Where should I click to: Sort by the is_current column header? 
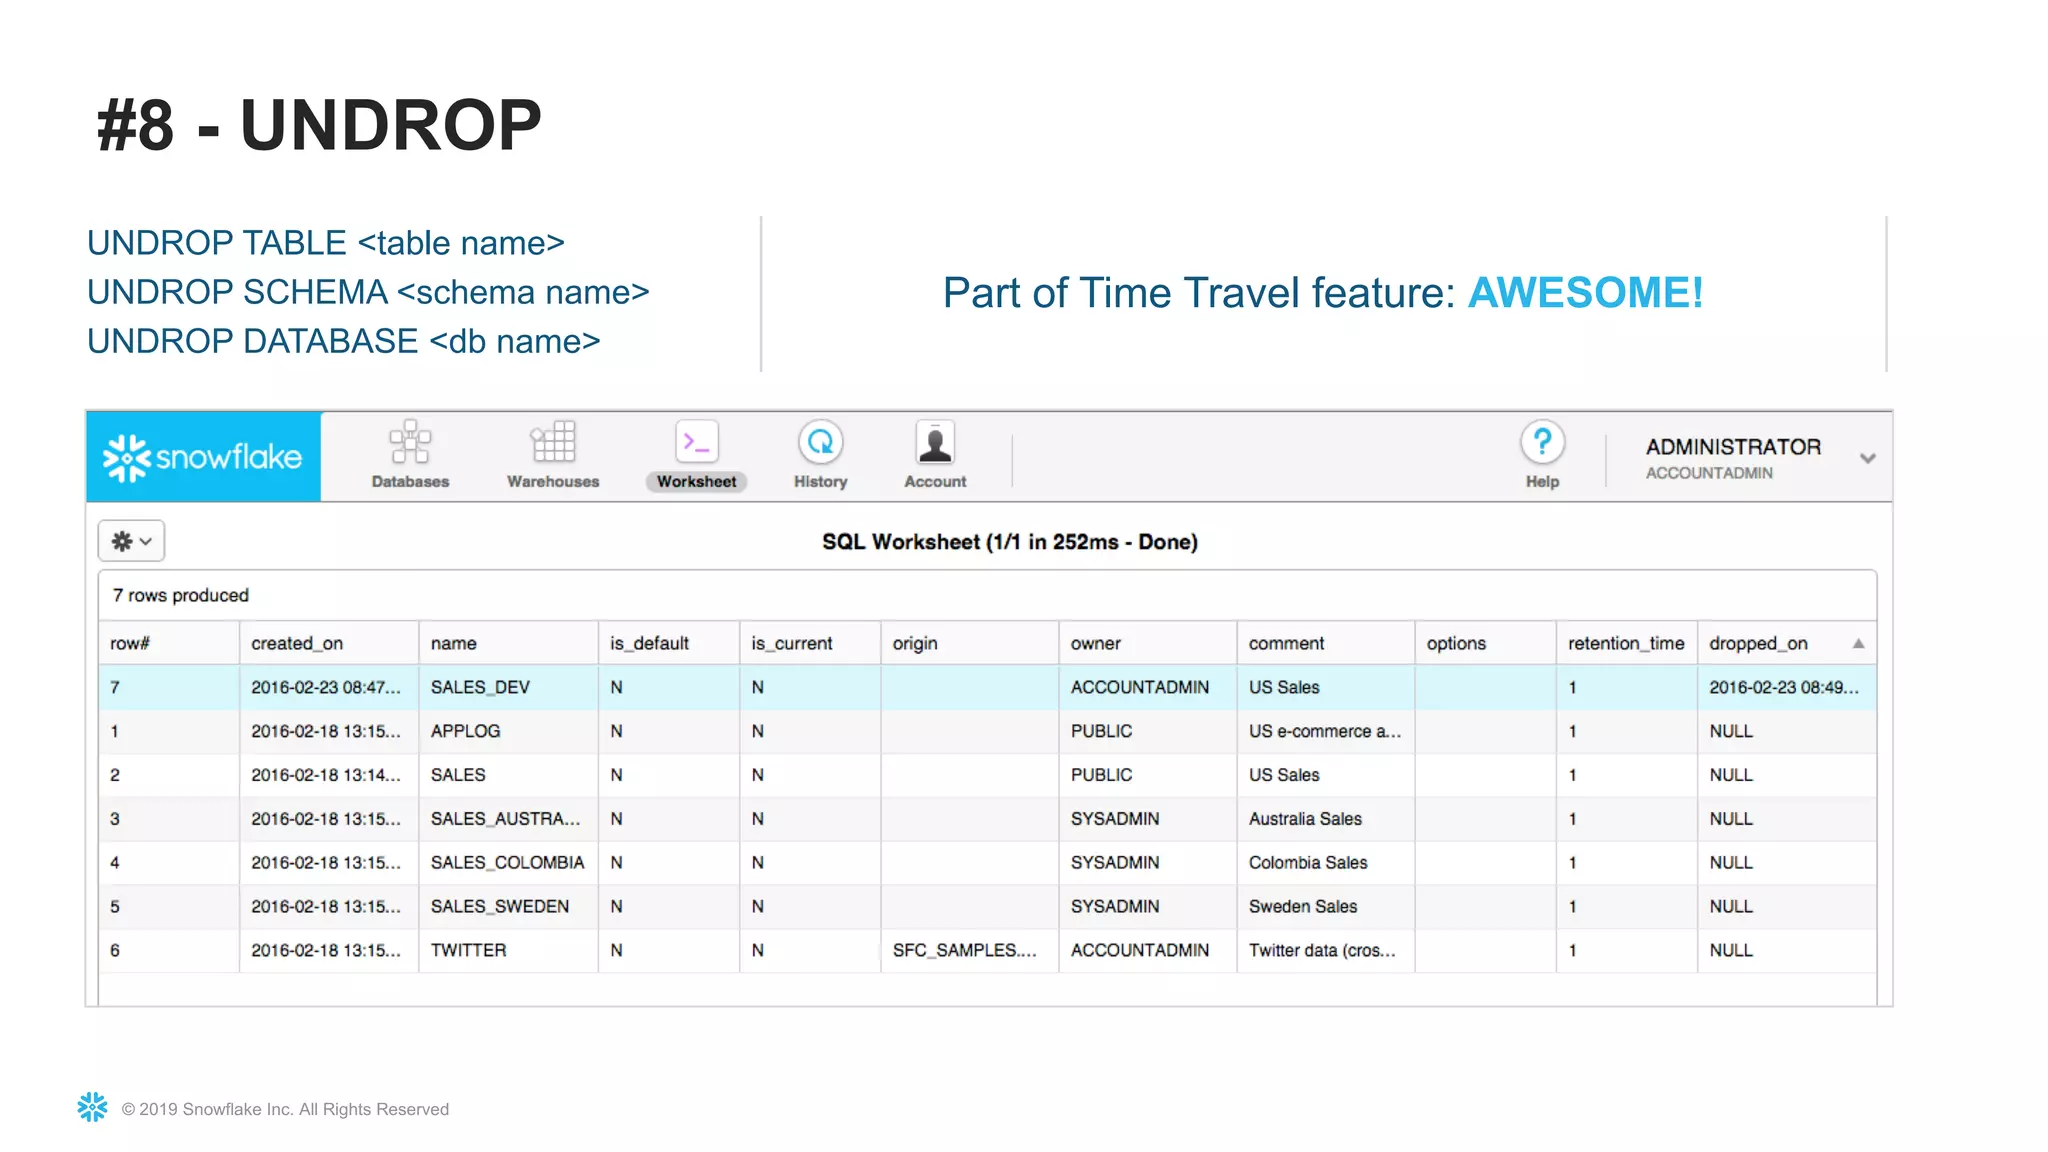click(x=810, y=643)
